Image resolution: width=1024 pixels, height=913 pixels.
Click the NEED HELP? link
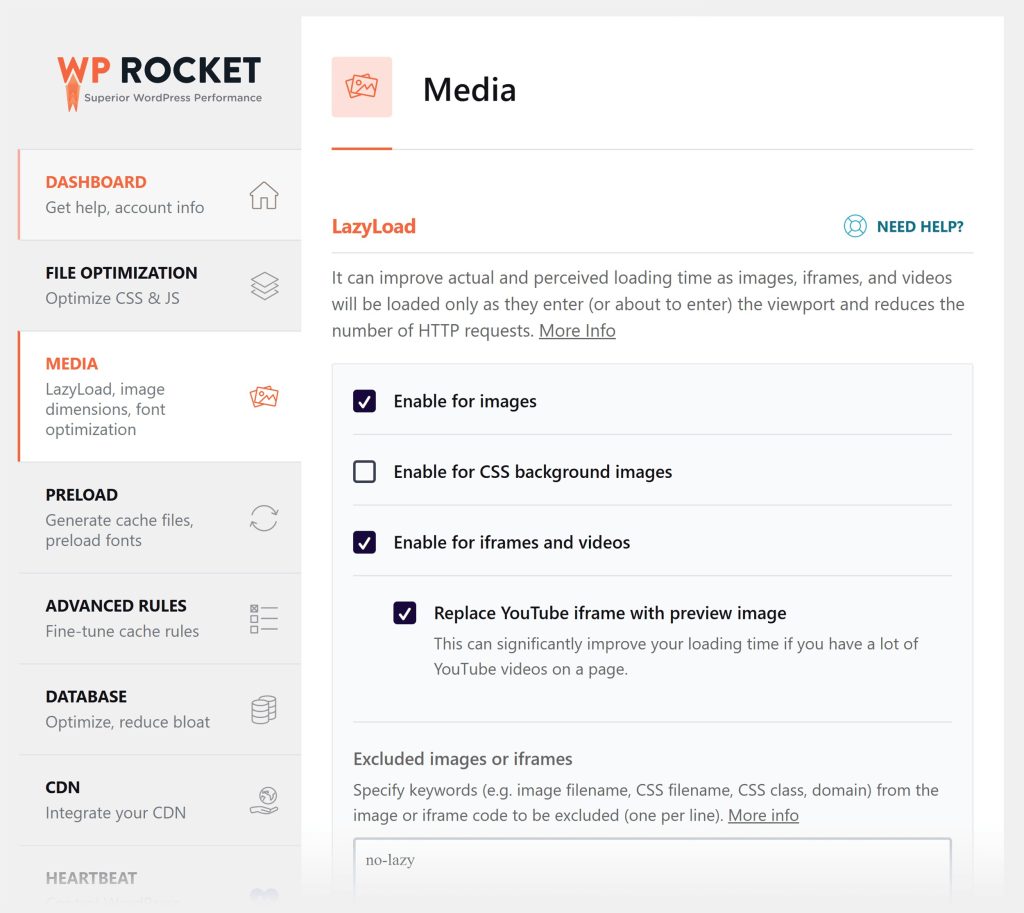click(920, 227)
